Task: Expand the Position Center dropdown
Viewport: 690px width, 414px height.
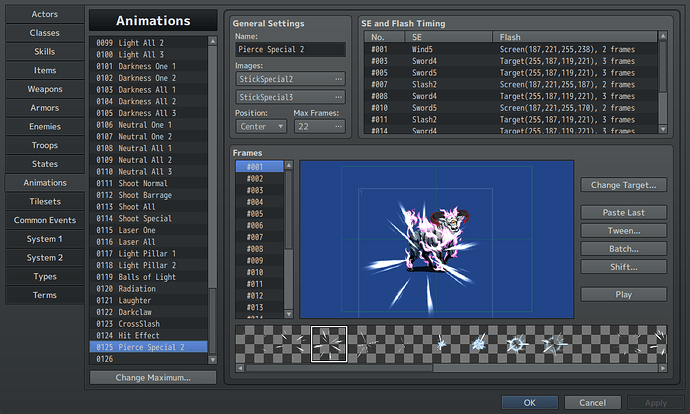Action: tap(261, 127)
